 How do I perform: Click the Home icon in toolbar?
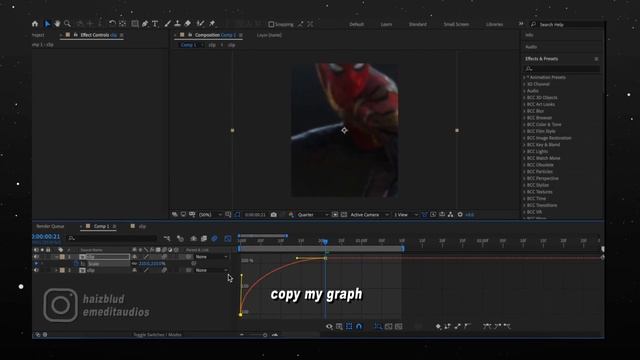click(x=35, y=24)
